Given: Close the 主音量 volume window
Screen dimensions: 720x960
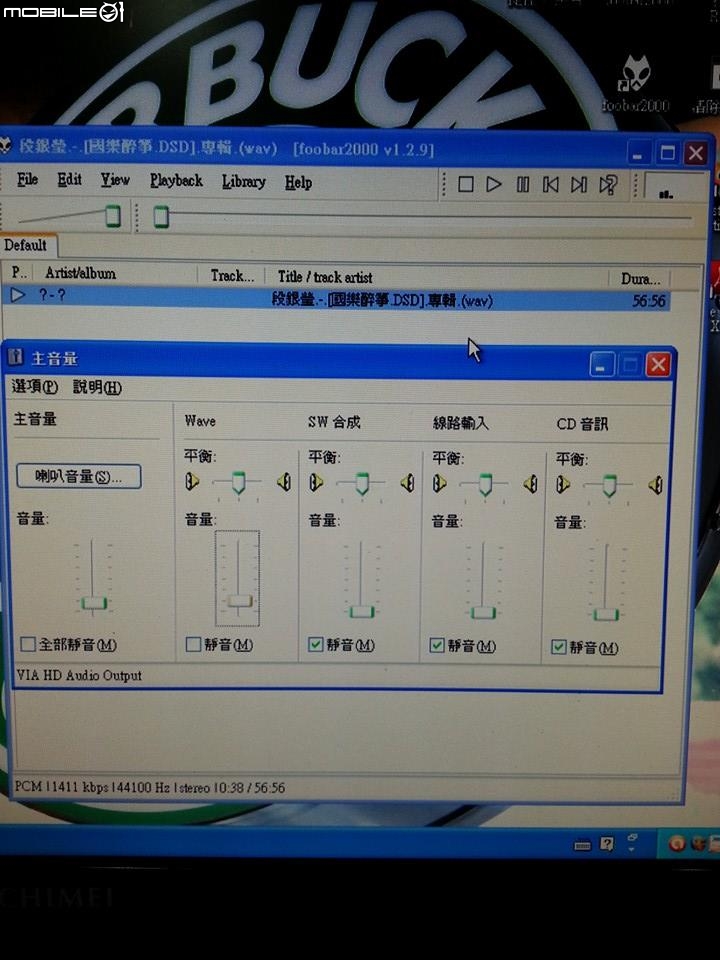Looking at the screenshot, I should coord(658,365).
